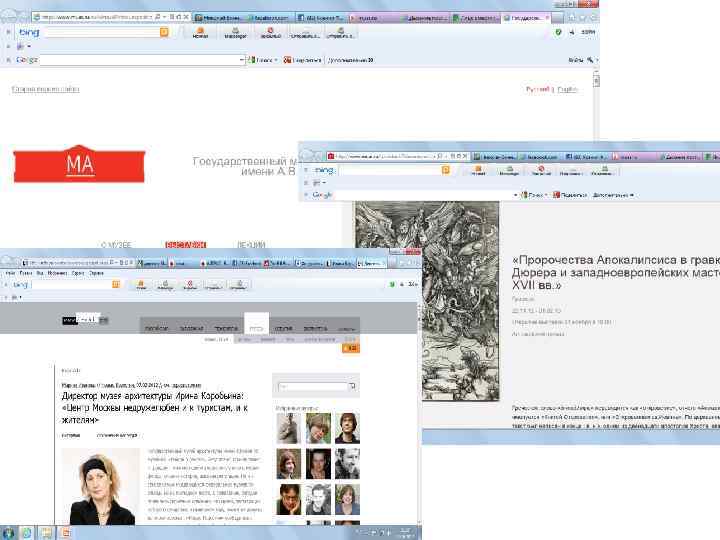Image resolution: width=720 pixels, height=540 pixels.
Task: Click the red circle toolbar icon in the bottom-left window
Action: (x=190, y=285)
